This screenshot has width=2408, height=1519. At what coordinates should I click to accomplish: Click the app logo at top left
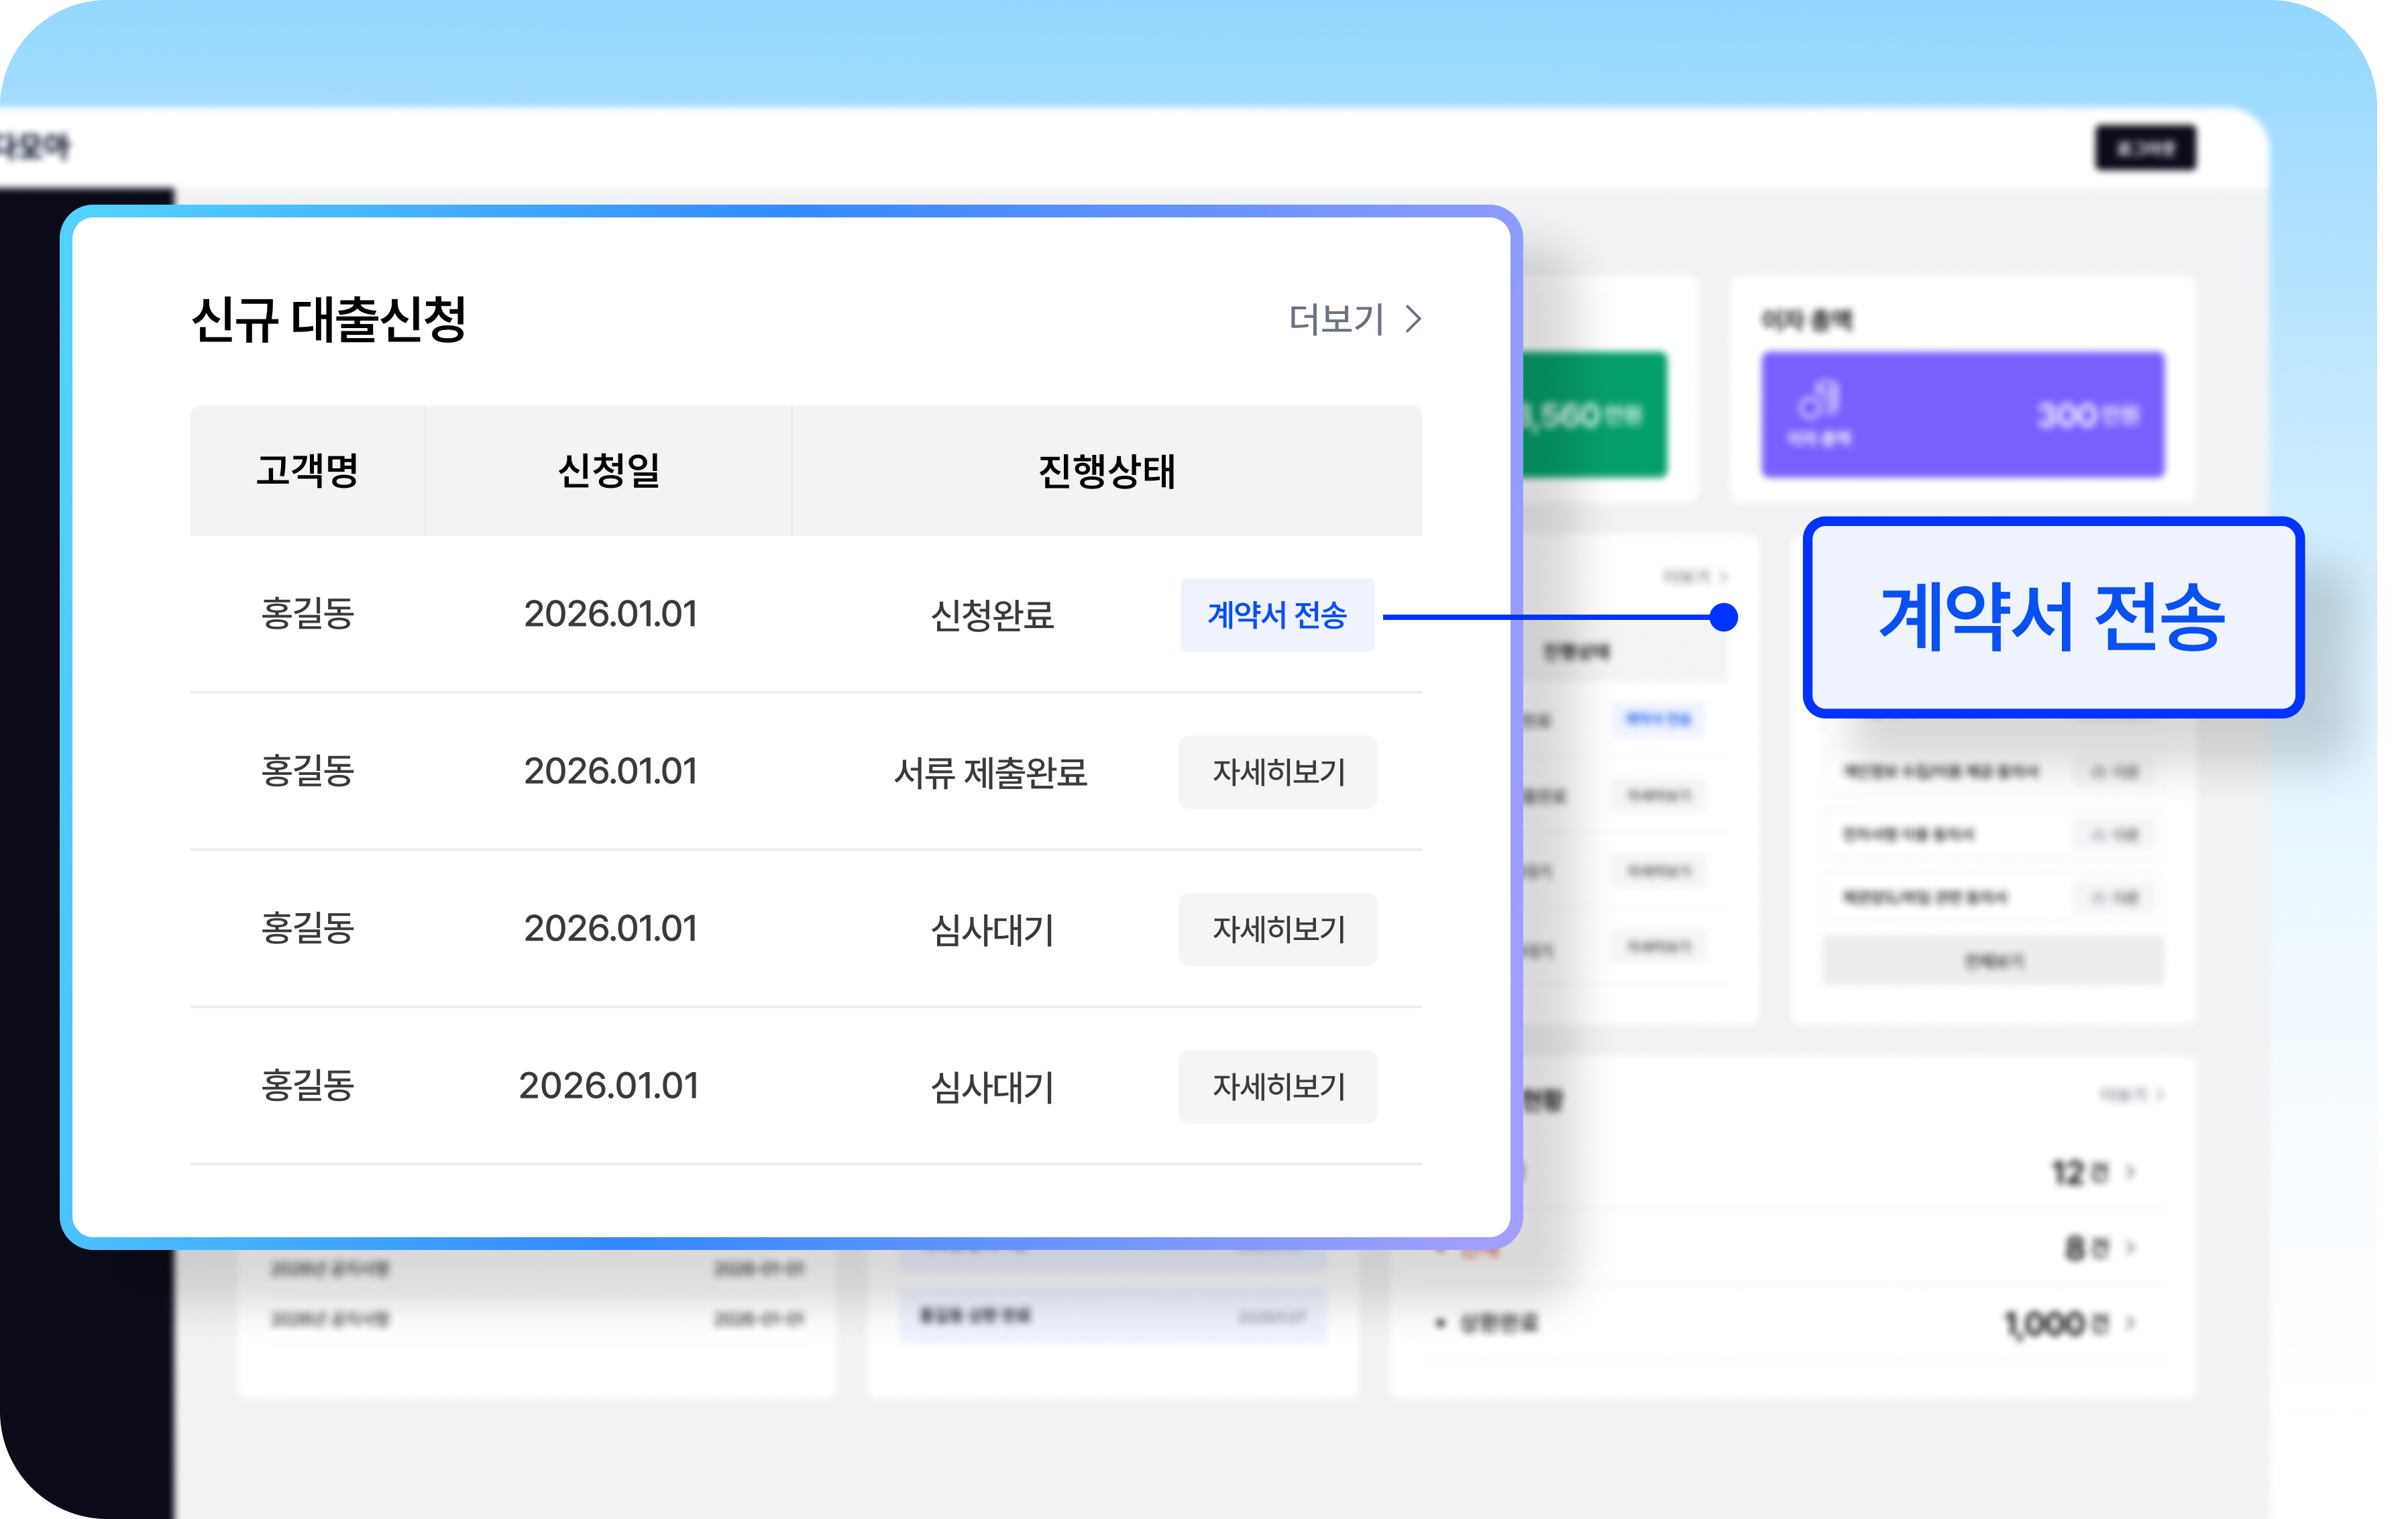coord(35,147)
